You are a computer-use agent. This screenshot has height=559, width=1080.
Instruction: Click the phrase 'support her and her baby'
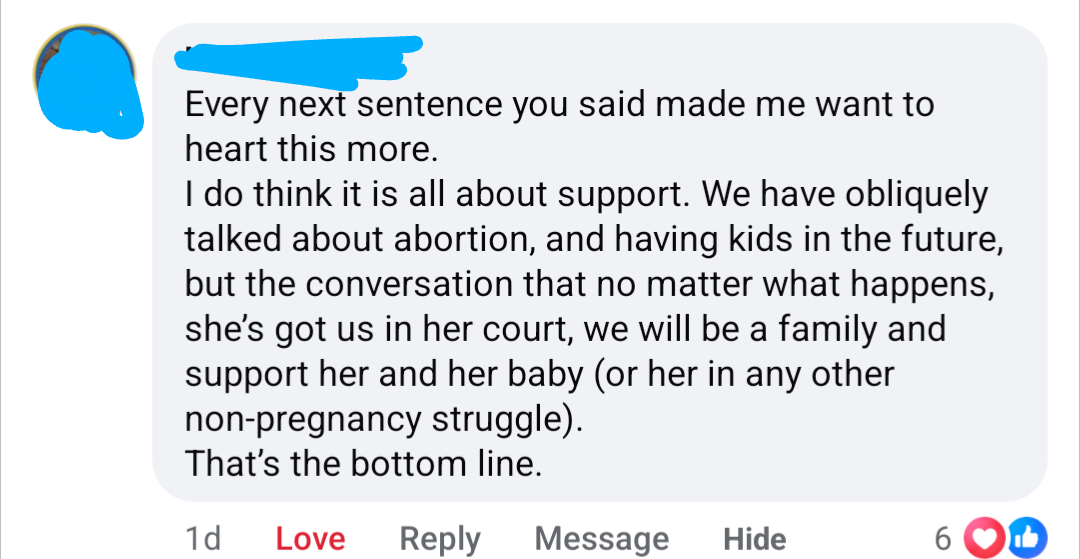click(x=384, y=374)
